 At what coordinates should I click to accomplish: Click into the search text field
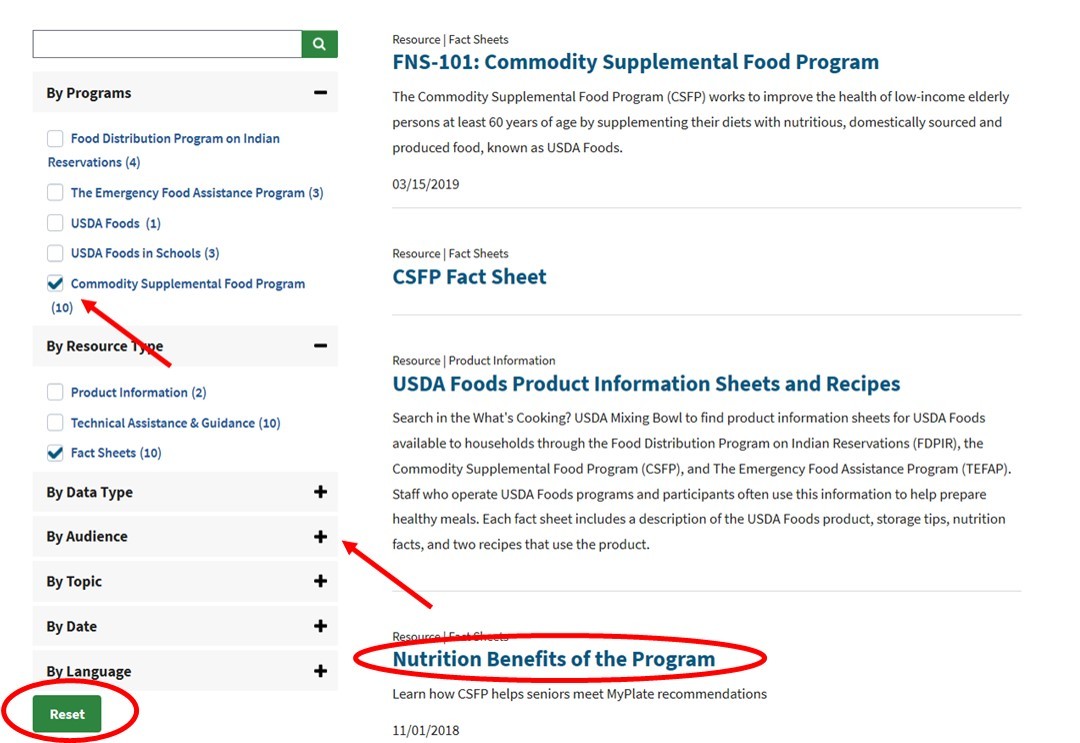coord(167,44)
